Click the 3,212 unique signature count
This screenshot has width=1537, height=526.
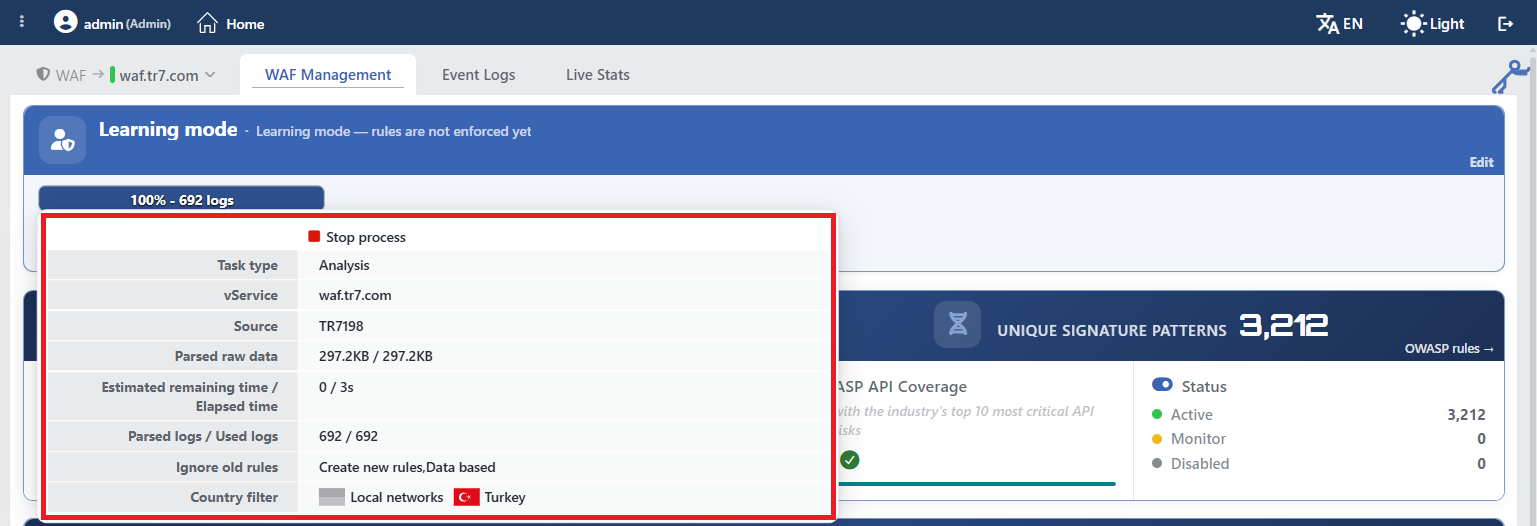(x=1283, y=325)
